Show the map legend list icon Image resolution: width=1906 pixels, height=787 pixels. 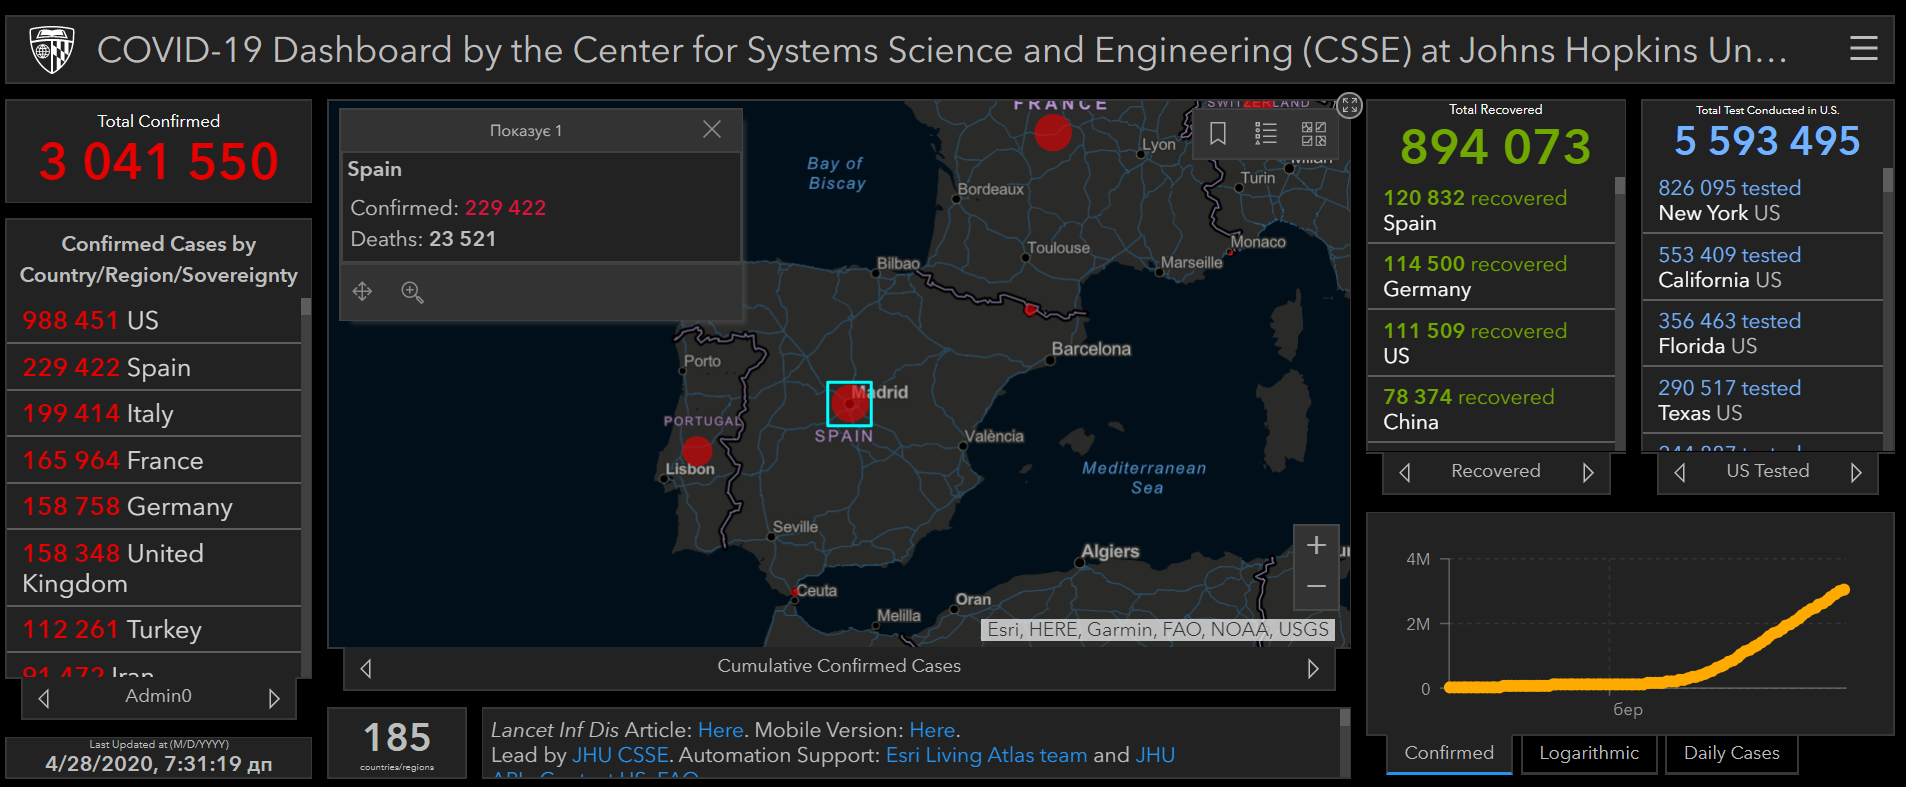pos(1266,133)
